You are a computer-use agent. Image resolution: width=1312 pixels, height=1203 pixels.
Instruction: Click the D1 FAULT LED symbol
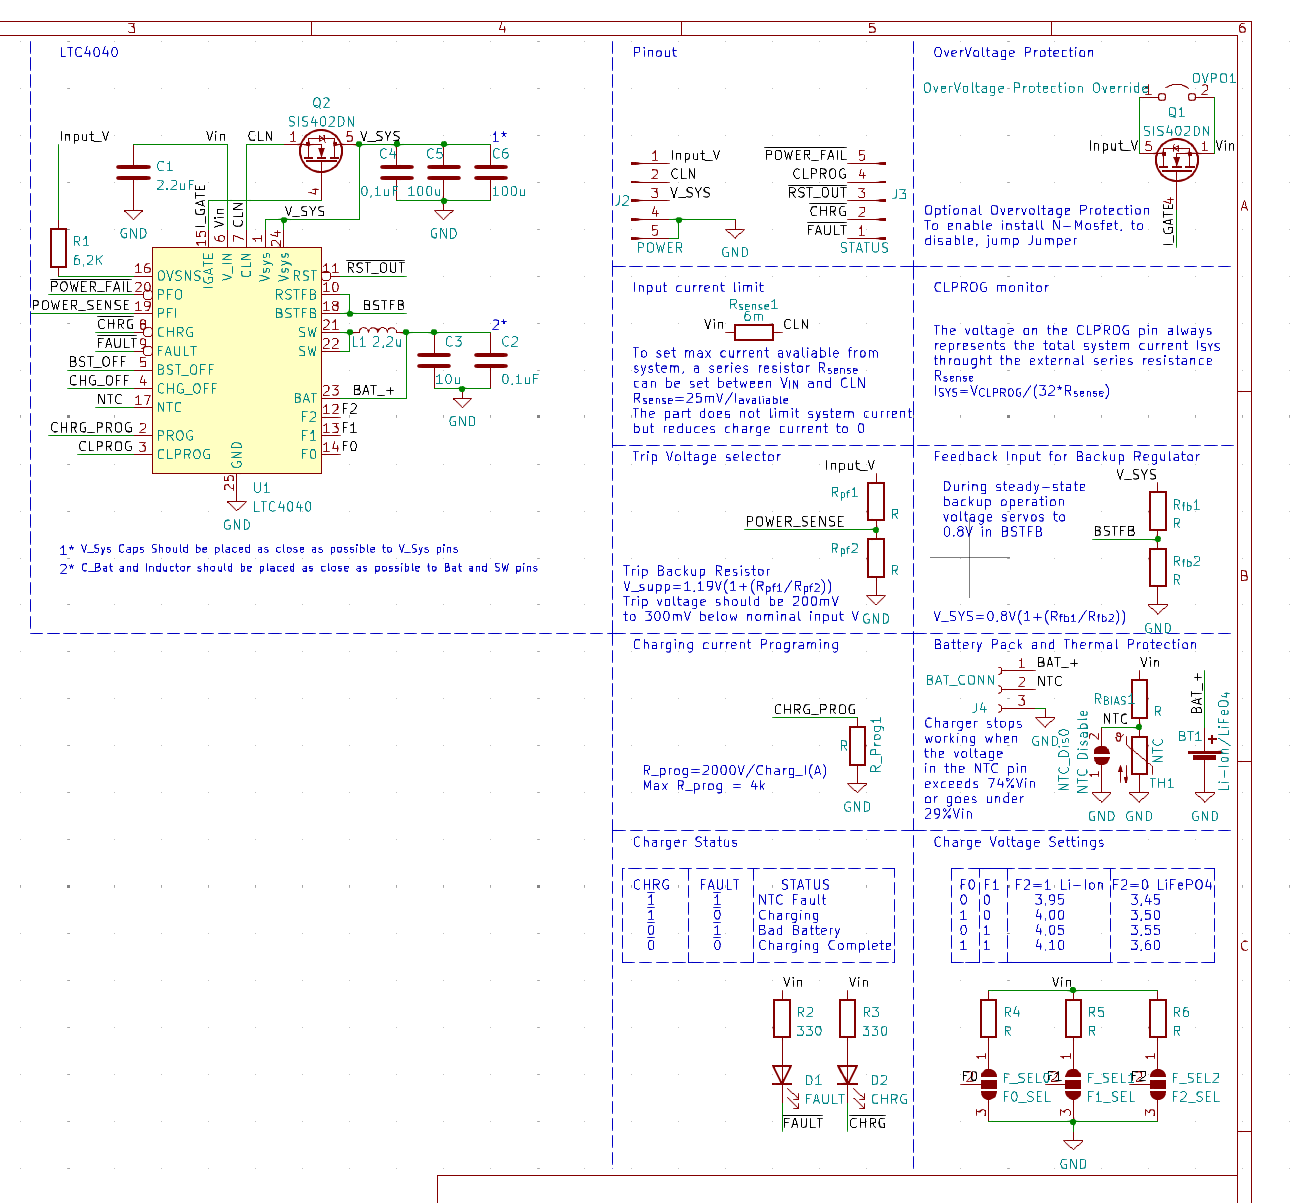[782, 1076]
